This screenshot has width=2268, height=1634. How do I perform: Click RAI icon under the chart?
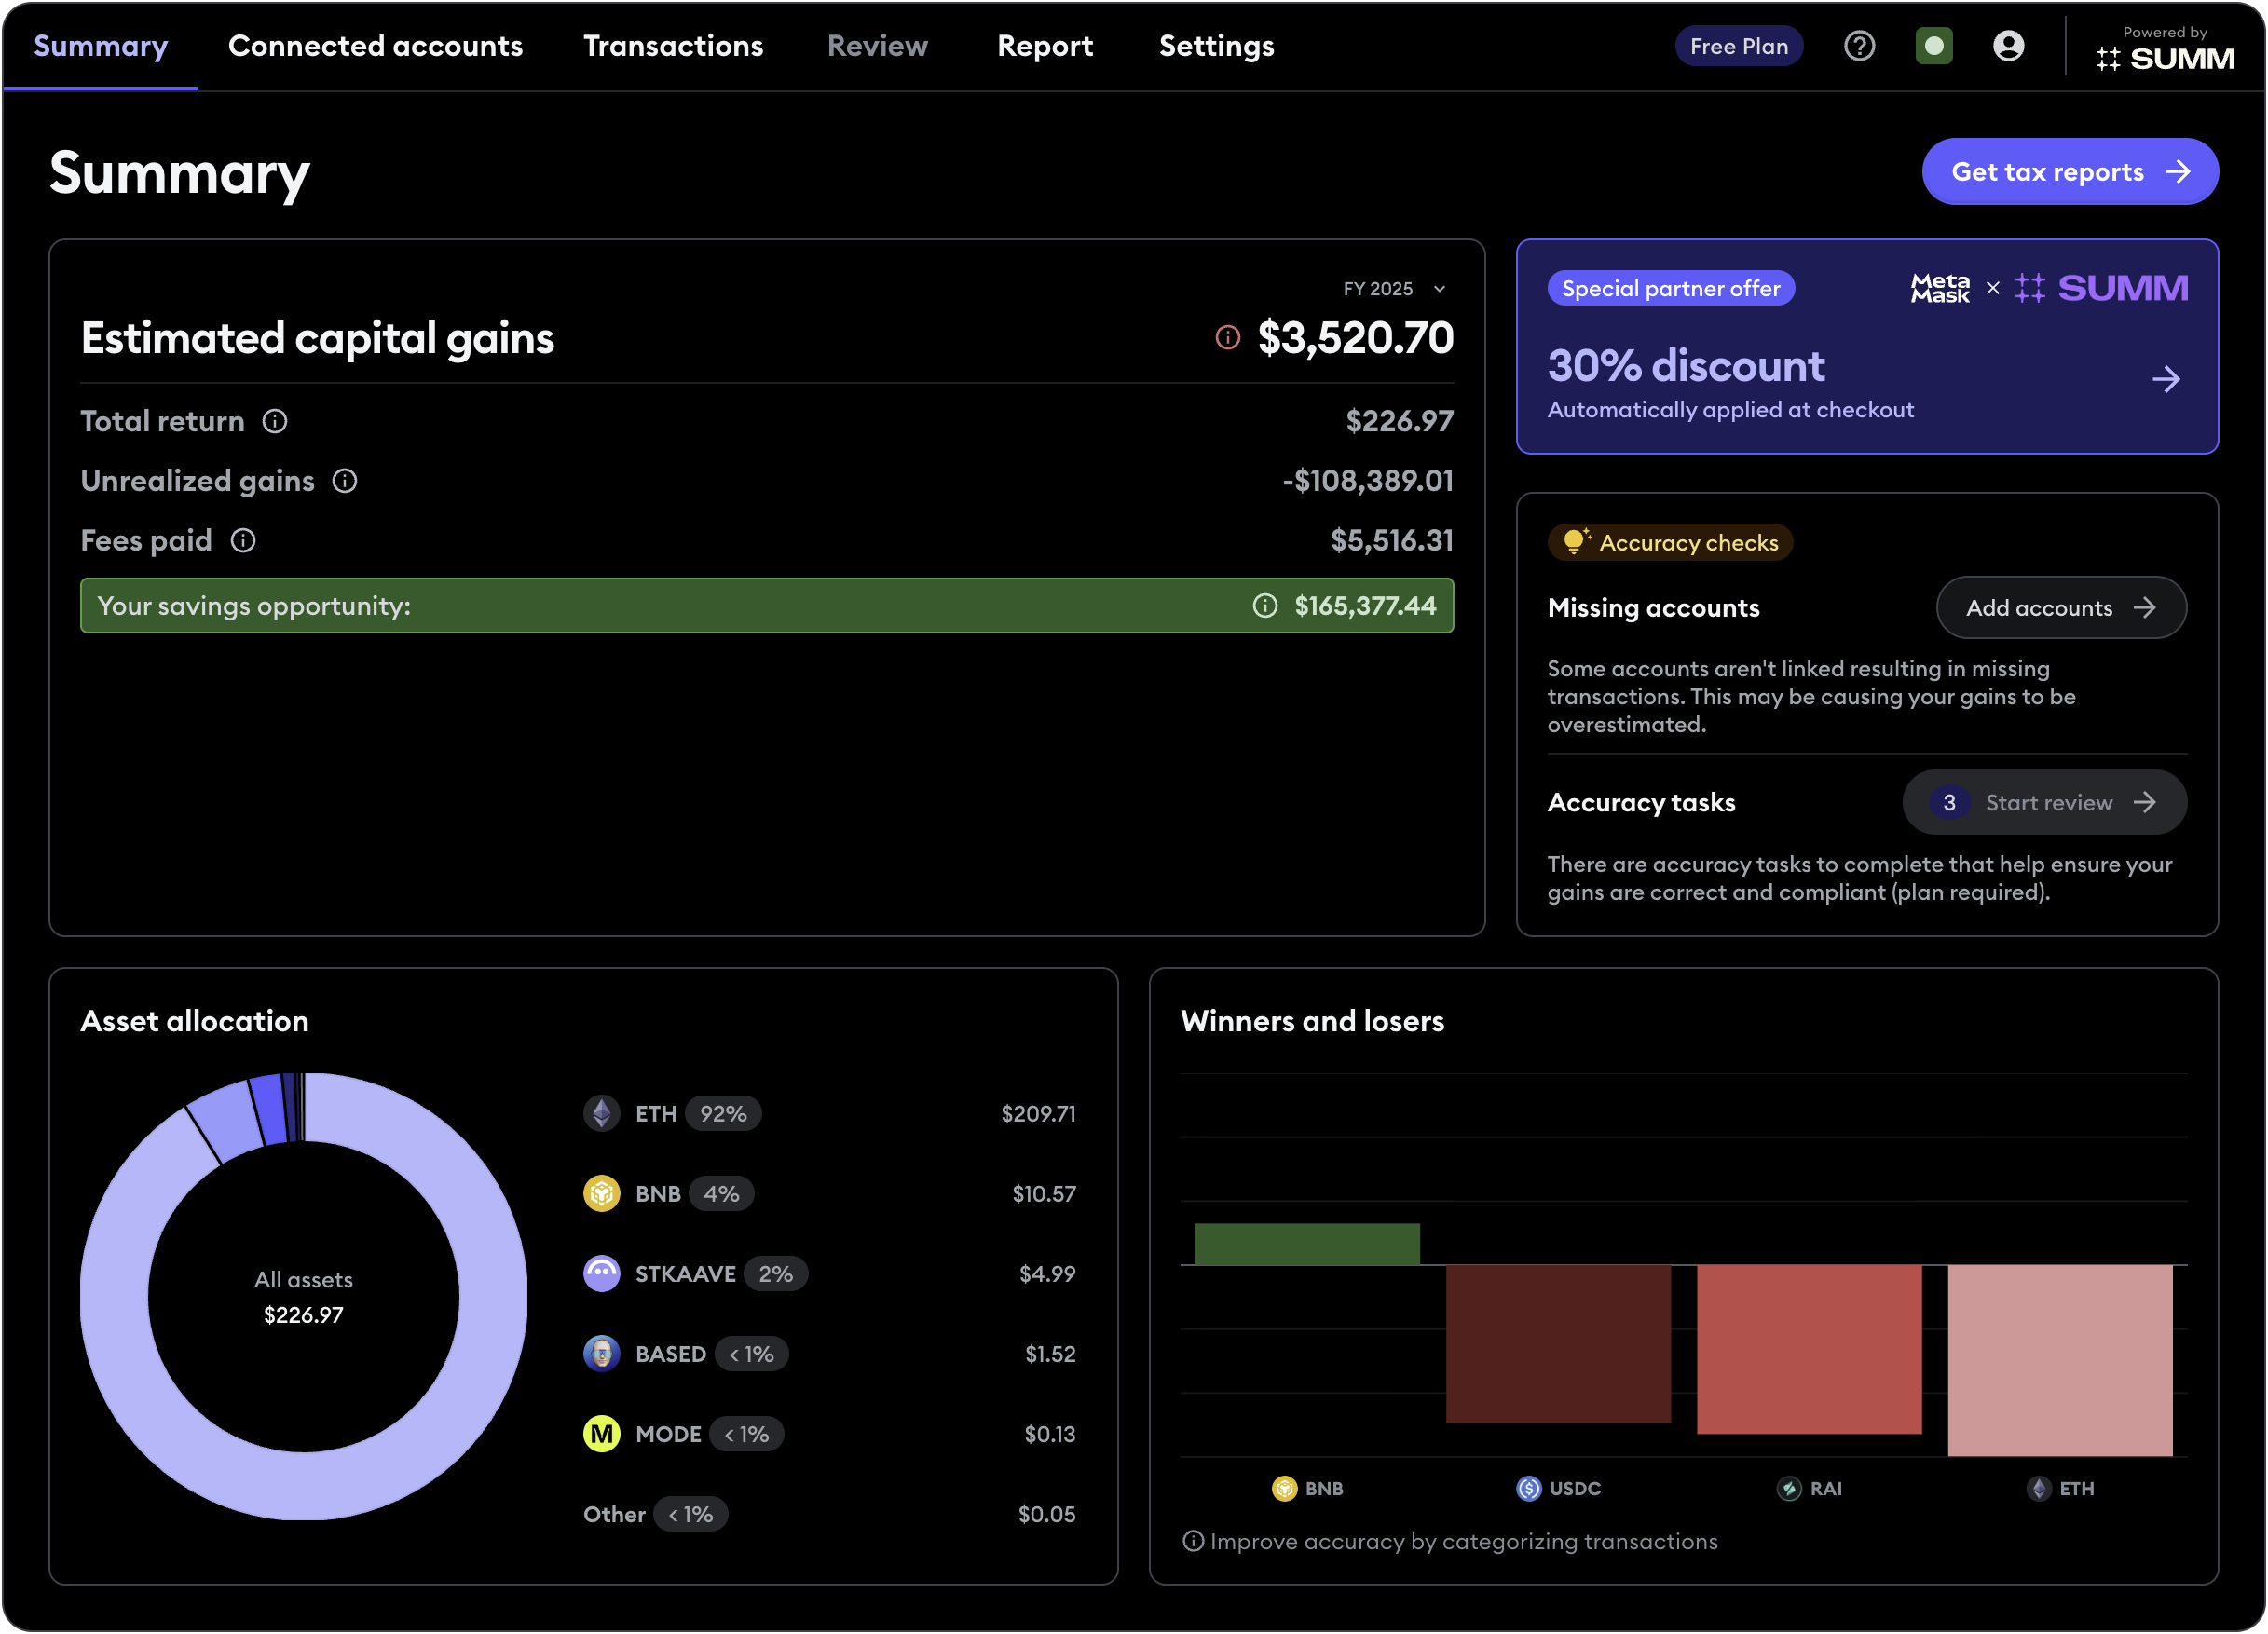[1789, 1488]
